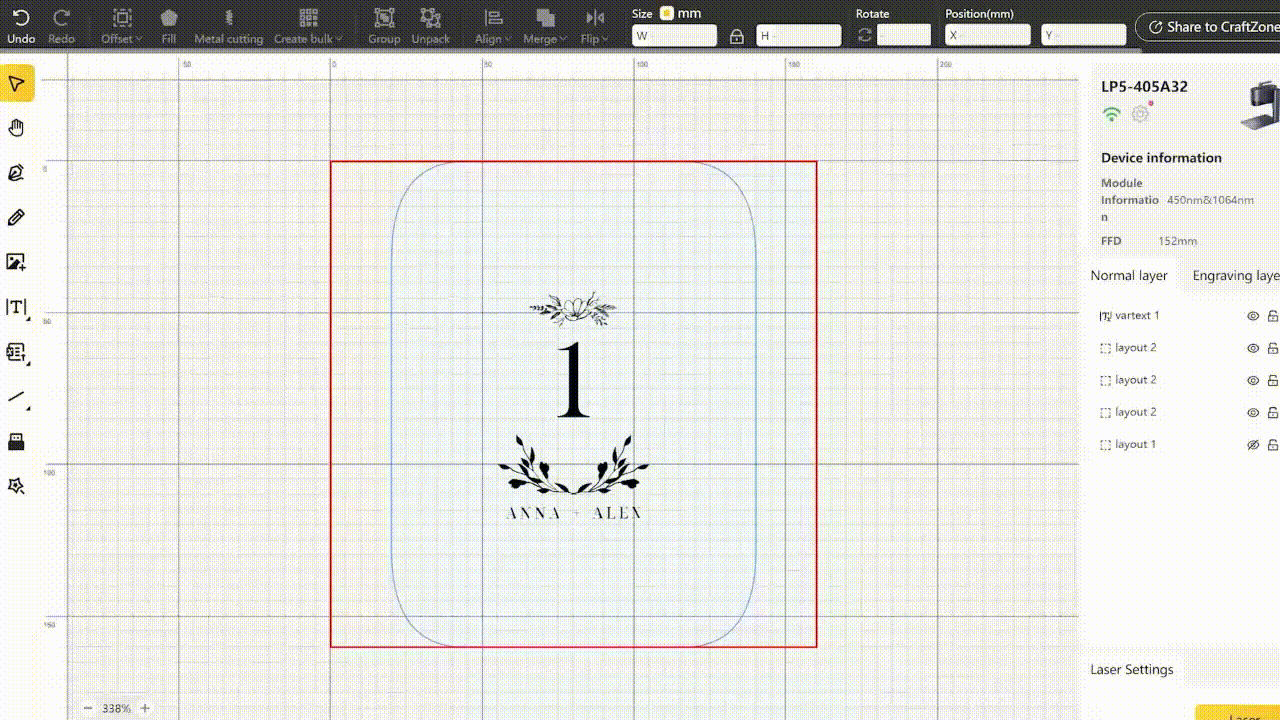Screen dimensions: 1280x720
Task: Switch to the Normal layer tab
Action: click(x=1129, y=275)
